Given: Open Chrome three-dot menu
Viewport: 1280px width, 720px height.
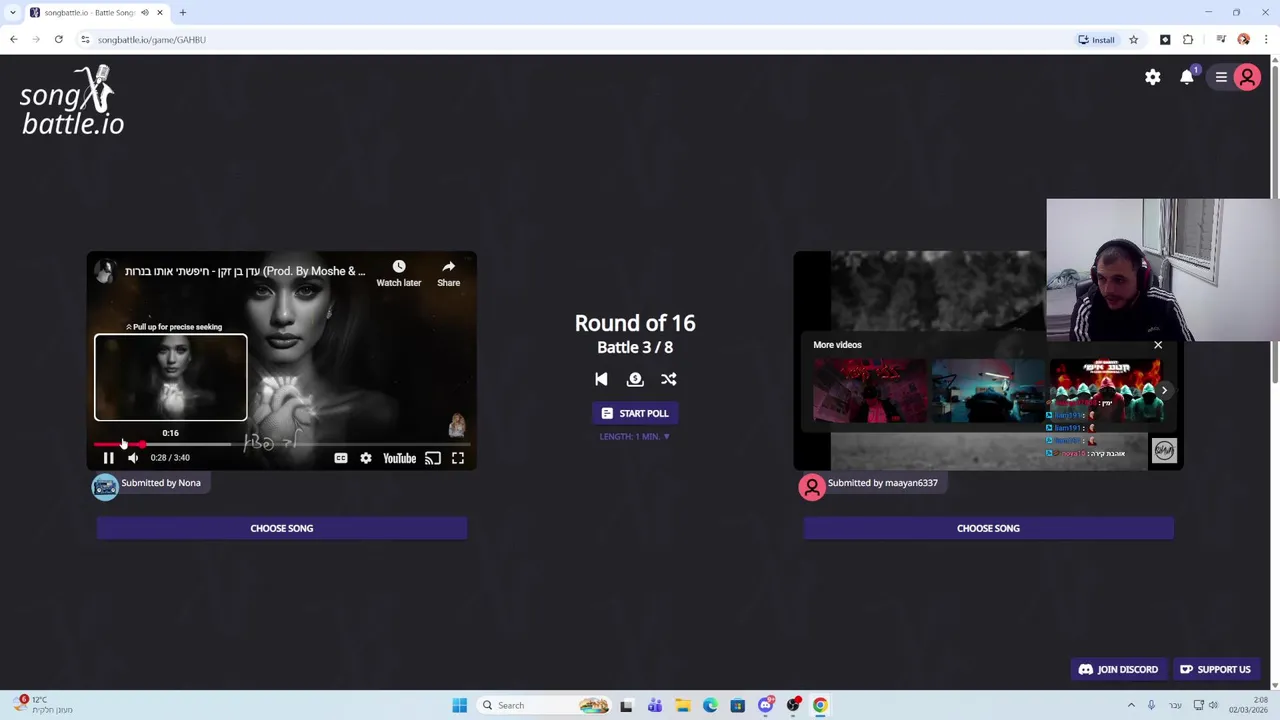Looking at the screenshot, I should click(1266, 40).
